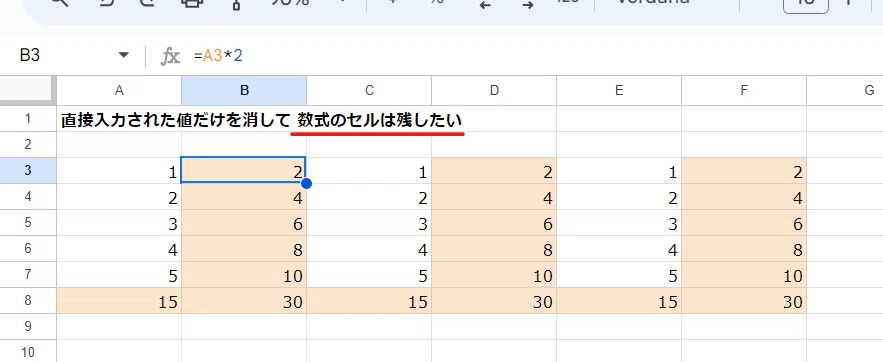Select column F header
Viewport: 883px width, 362px height.
tap(744, 91)
